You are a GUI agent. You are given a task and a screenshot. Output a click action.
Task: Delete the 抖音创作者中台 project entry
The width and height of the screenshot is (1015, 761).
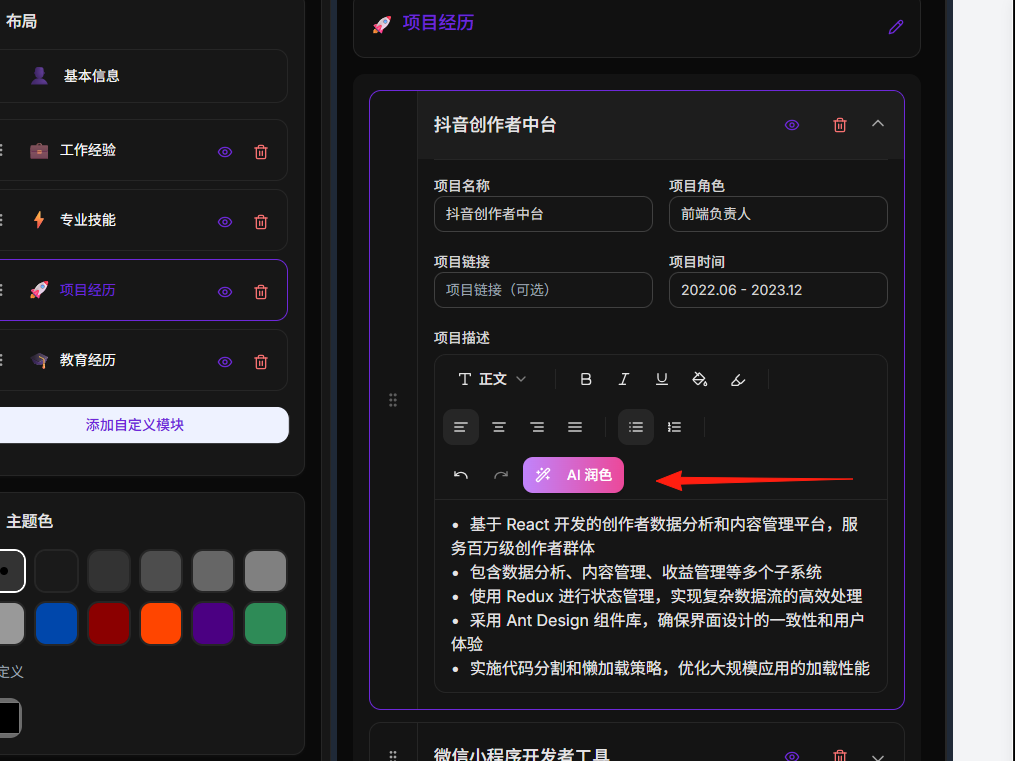[840, 125]
